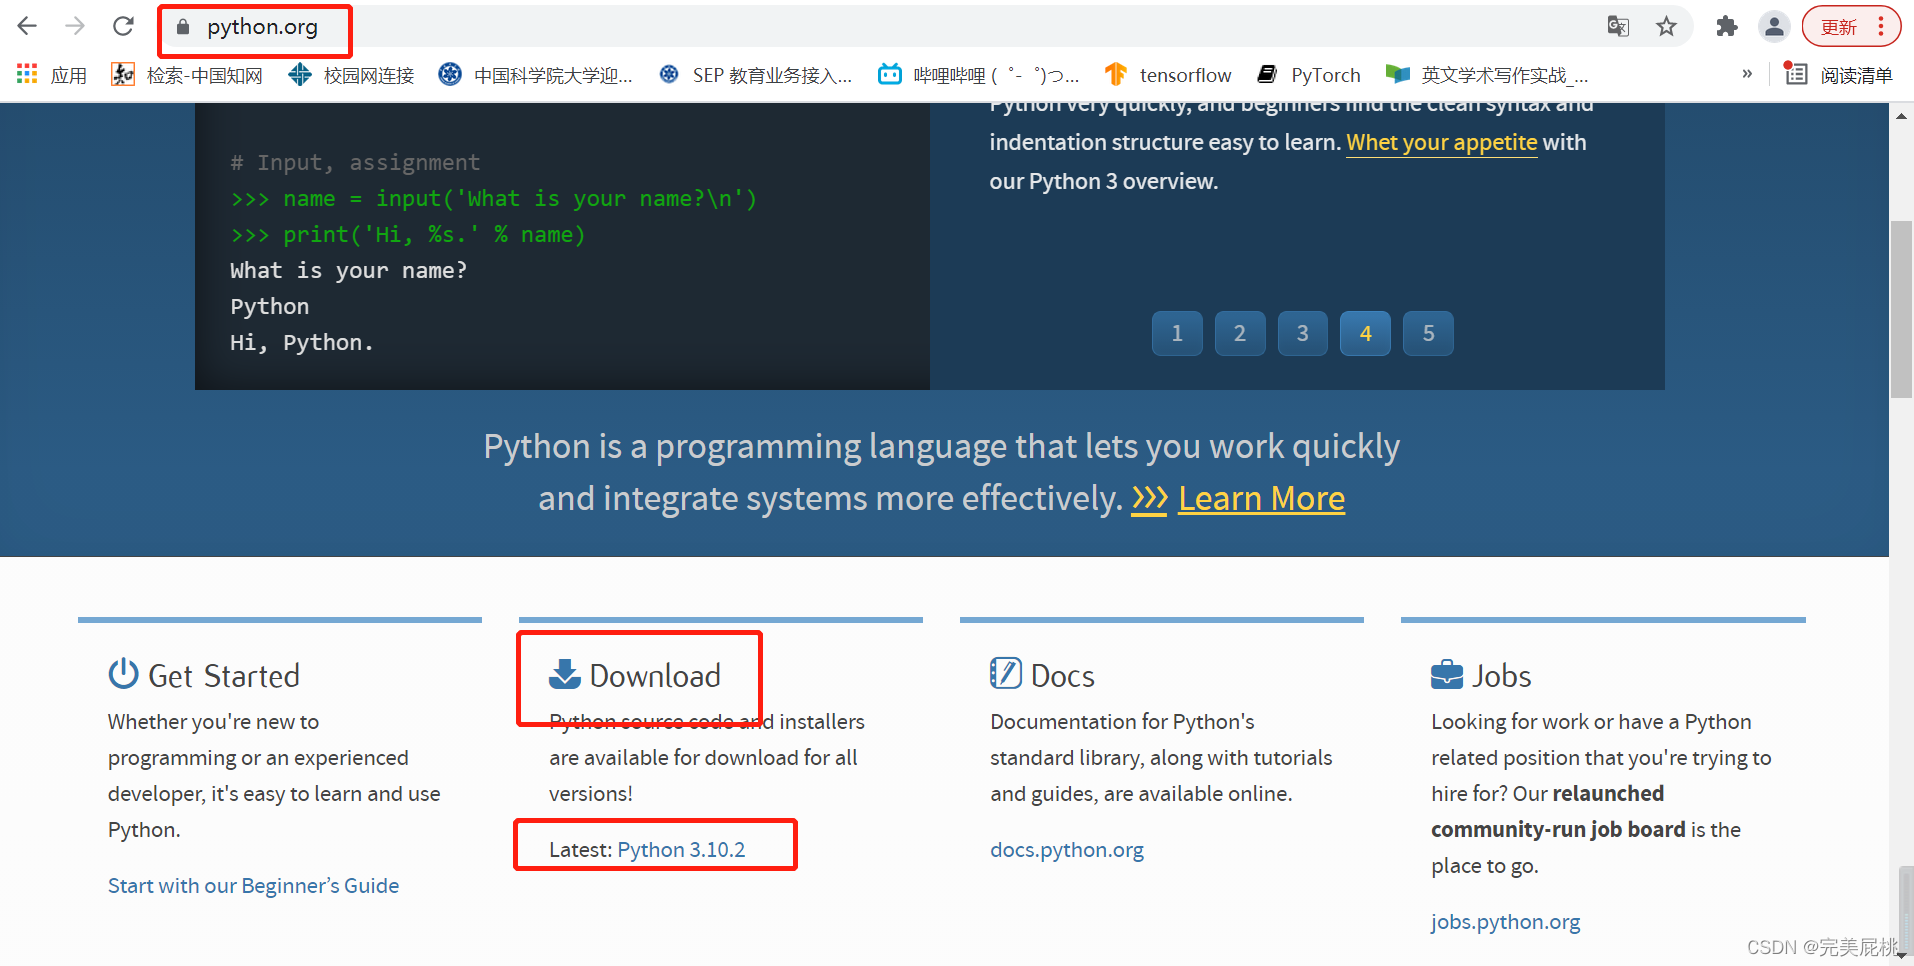Image resolution: width=1914 pixels, height=966 pixels.
Task: Open the PyTorch bookmark
Action: (1309, 75)
